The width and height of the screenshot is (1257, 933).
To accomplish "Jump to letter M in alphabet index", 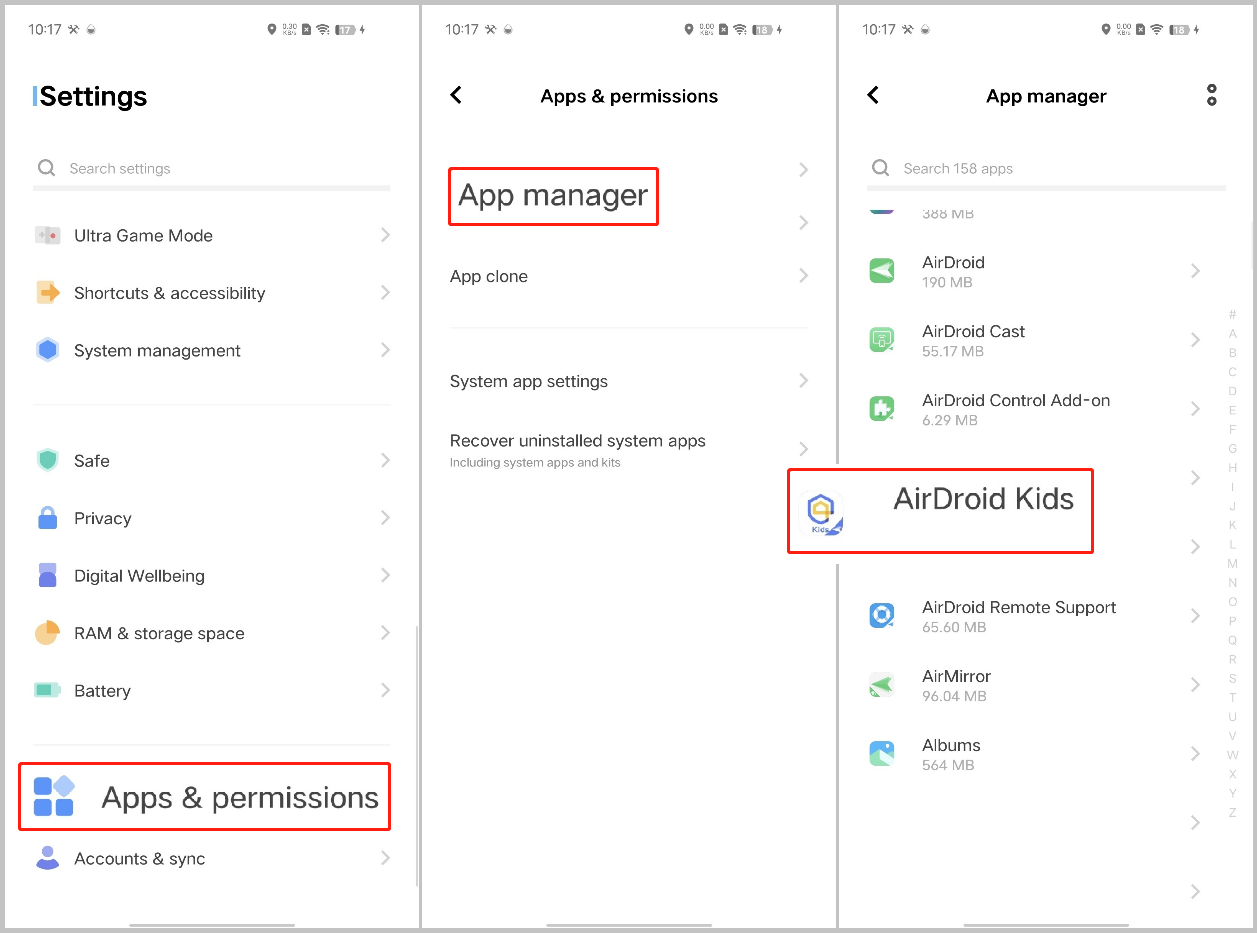I will pos(1232,564).
